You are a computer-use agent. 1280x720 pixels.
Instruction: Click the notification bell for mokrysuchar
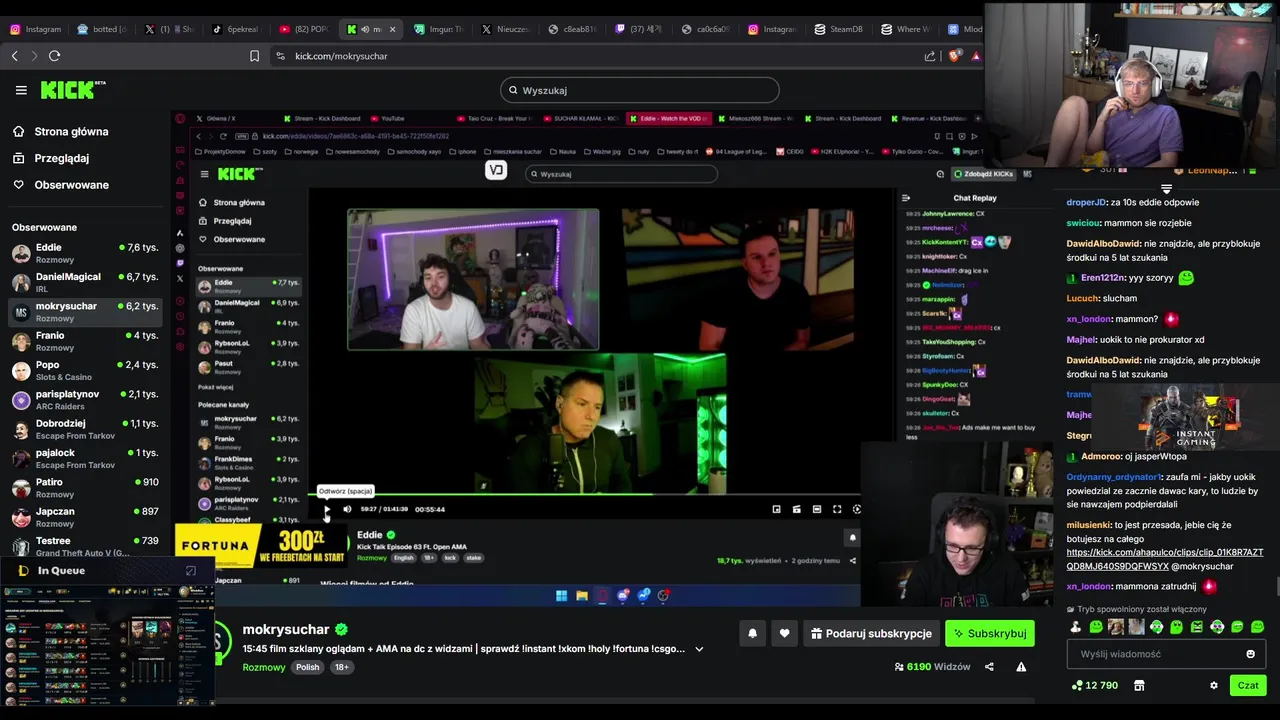(x=752, y=633)
